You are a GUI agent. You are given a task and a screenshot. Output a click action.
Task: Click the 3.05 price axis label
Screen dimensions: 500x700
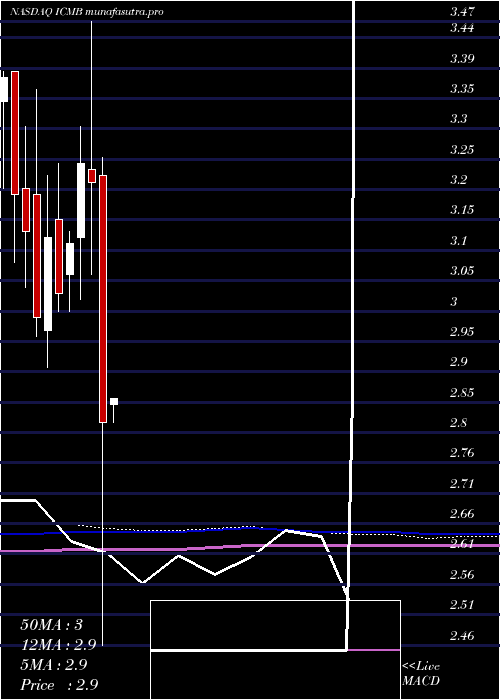tap(462, 271)
